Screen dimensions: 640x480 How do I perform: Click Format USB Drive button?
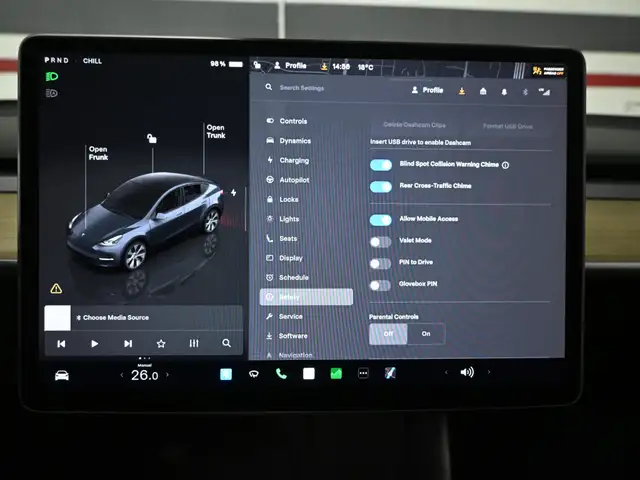pyautogui.click(x=508, y=126)
